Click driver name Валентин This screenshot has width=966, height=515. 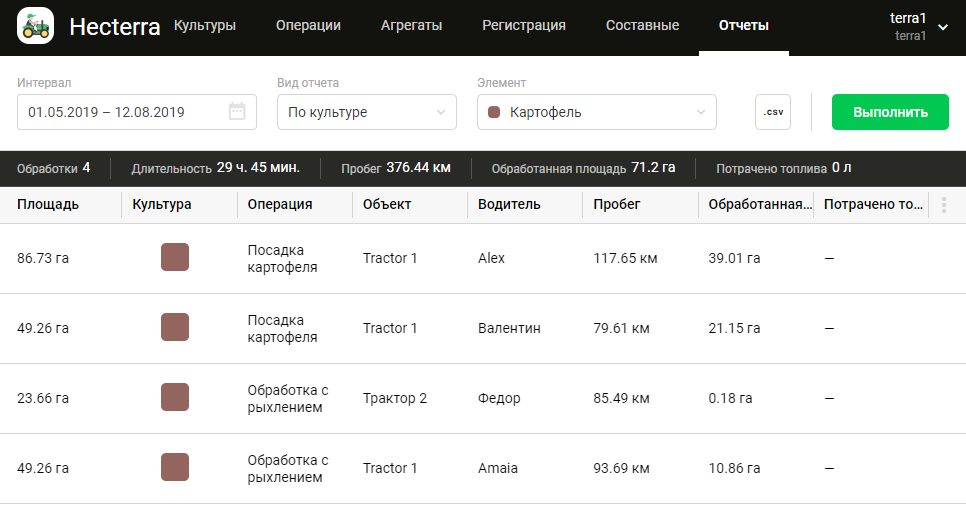coord(509,328)
